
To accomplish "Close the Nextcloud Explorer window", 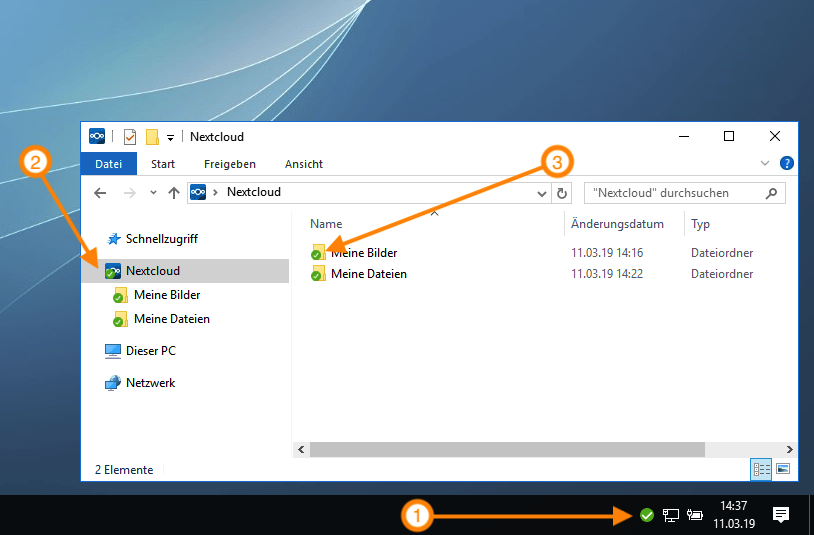I will (x=775, y=136).
